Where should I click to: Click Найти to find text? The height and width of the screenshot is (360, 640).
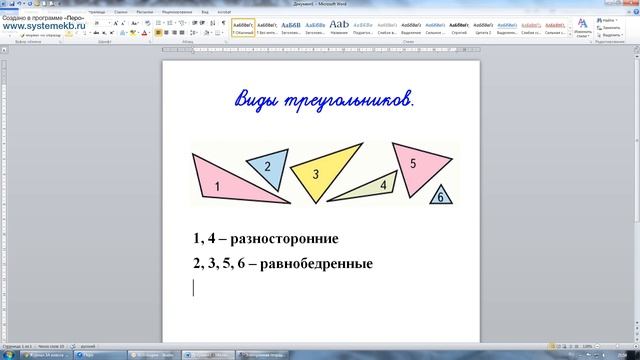[x=608, y=20]
